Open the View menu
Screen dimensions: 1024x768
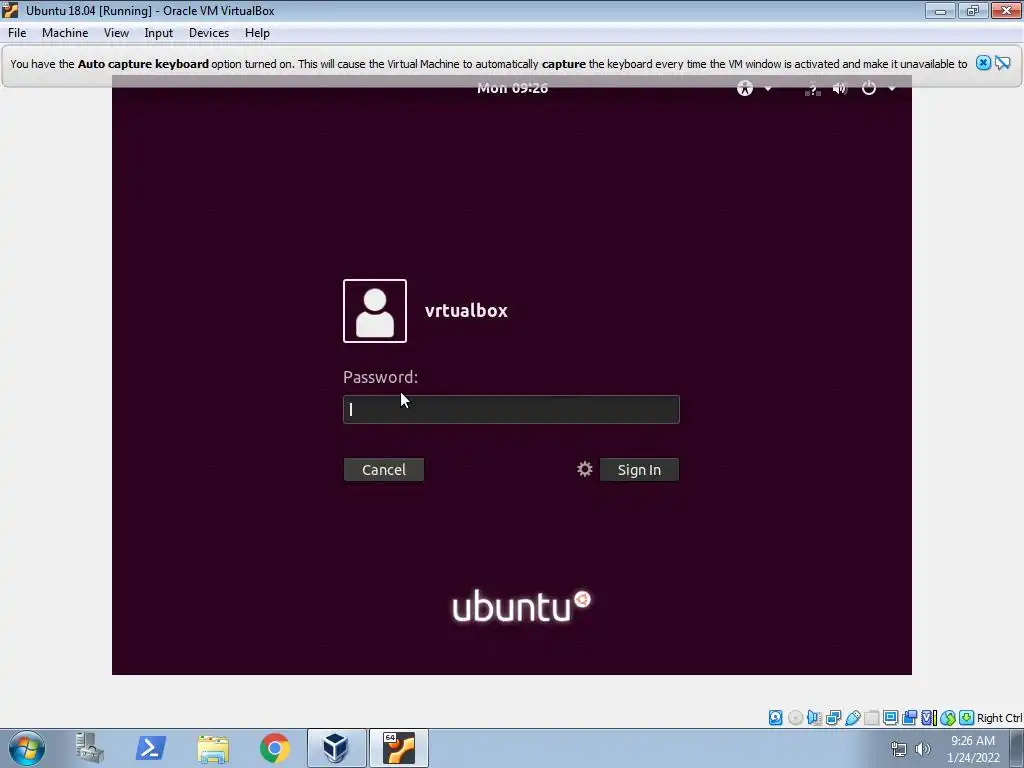click(x=116, y=33)
